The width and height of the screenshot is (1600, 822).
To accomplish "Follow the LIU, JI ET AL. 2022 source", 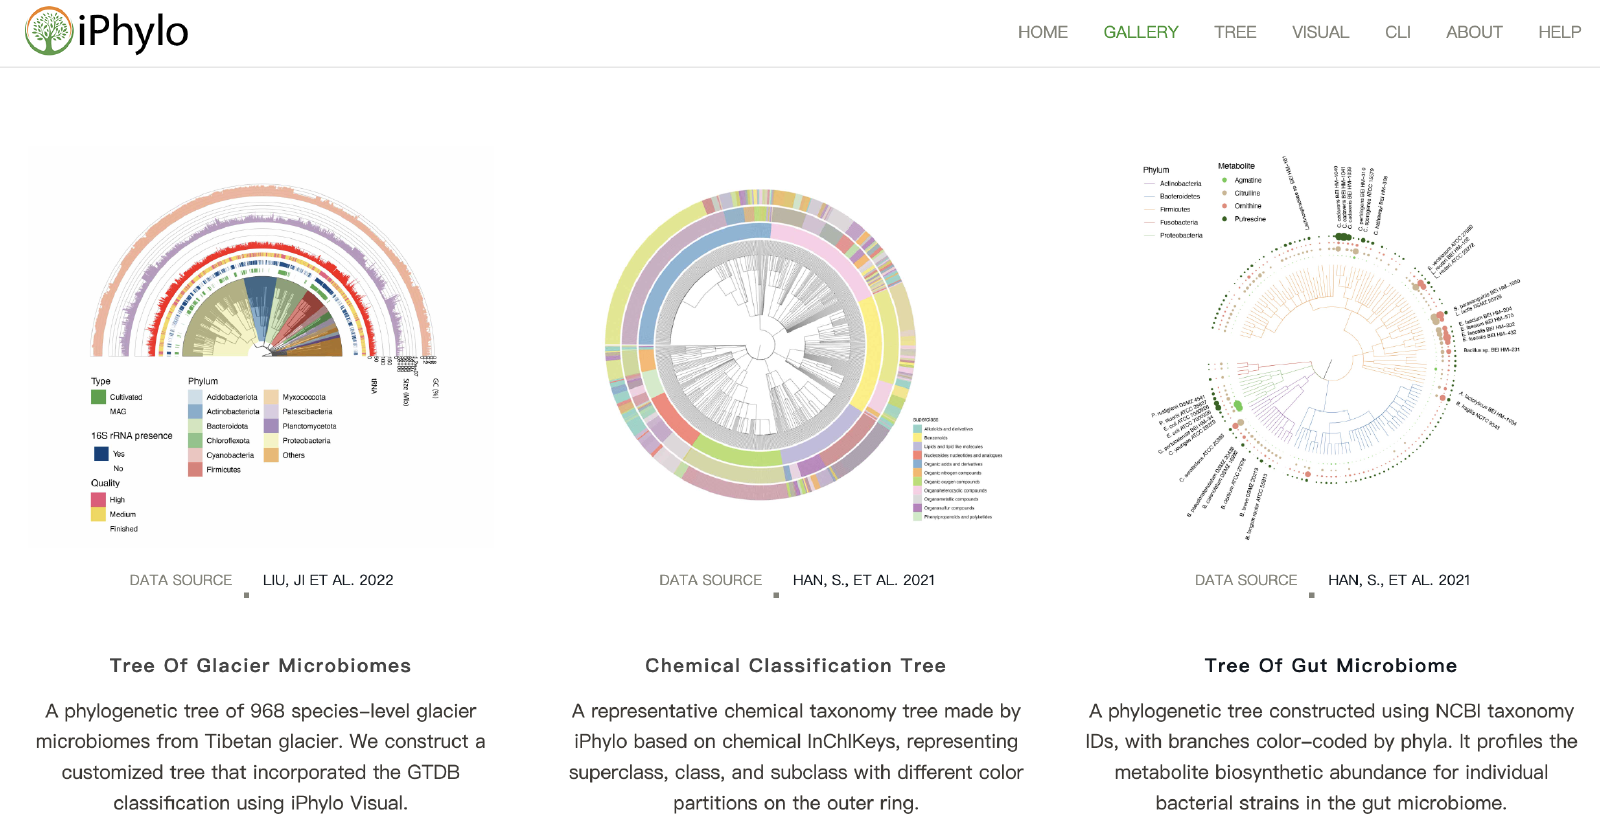I will [x=328, y=580].
